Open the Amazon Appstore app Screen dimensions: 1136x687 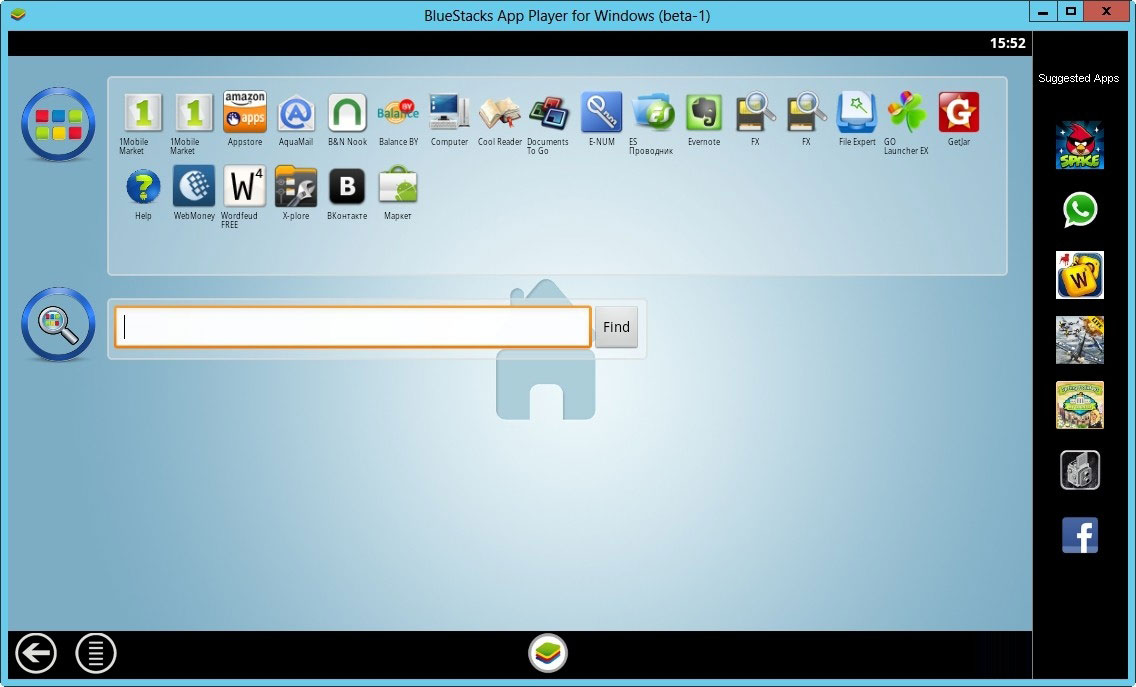click(x=245, y=112)
